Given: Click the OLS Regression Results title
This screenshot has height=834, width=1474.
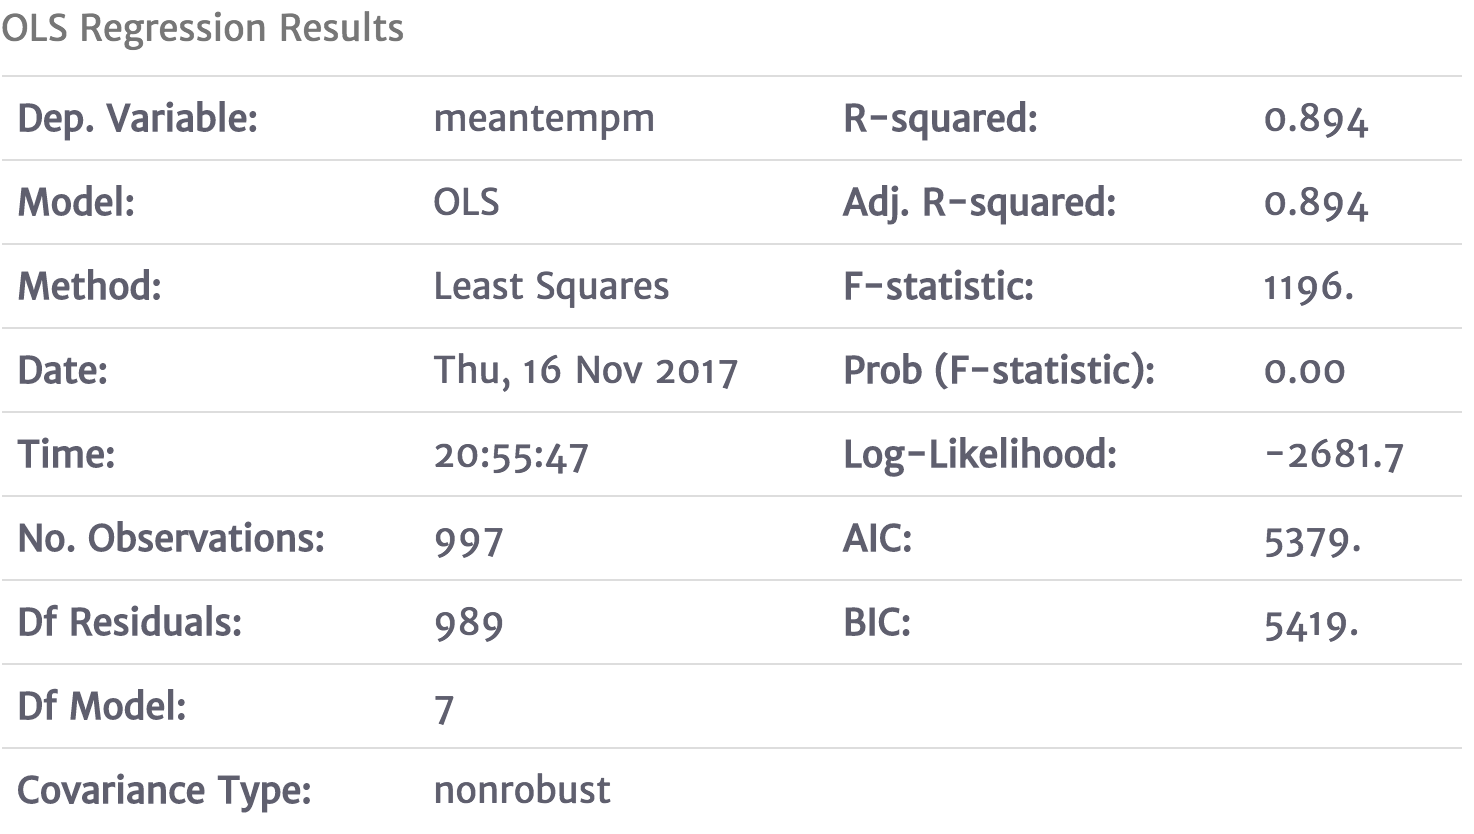Looking at the screenshot, I should coord(203,28).
